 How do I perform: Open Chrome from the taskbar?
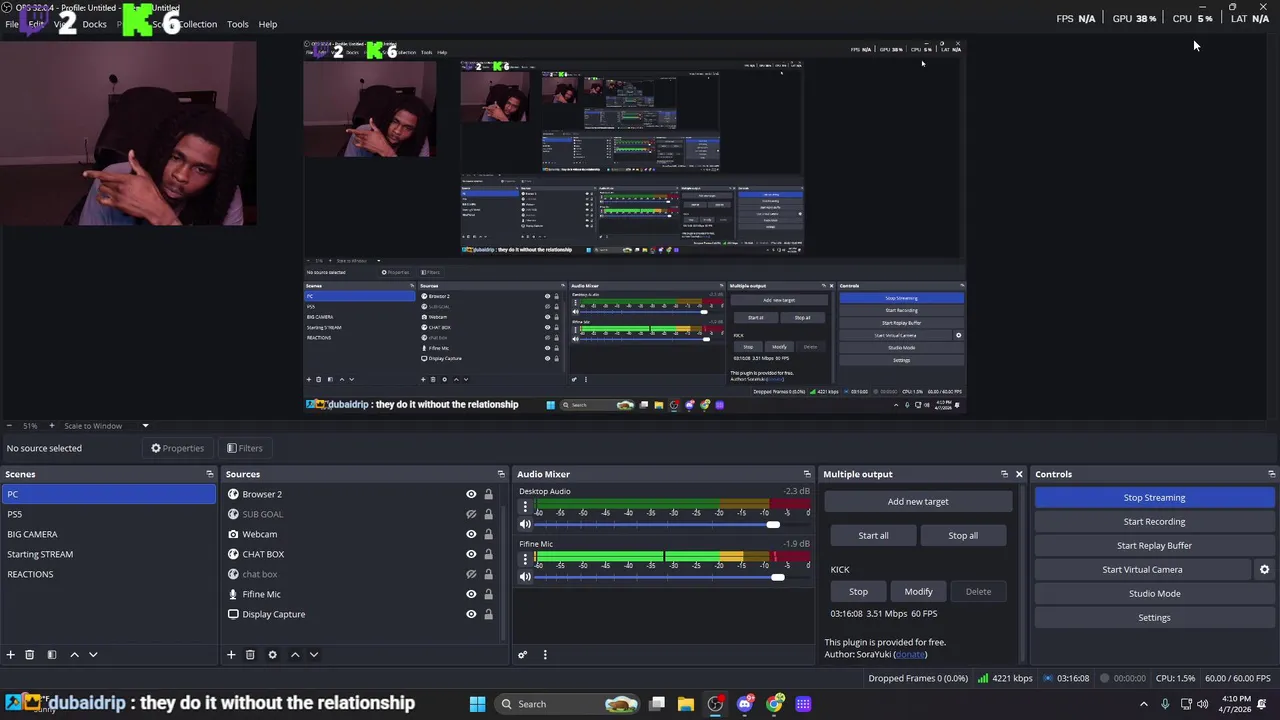[774, 704]
